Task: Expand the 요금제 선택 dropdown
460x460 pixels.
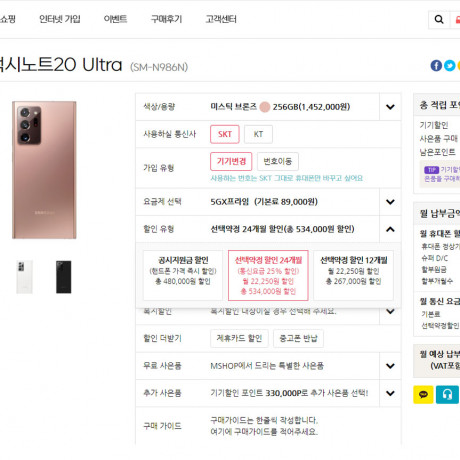Action: 390,202
